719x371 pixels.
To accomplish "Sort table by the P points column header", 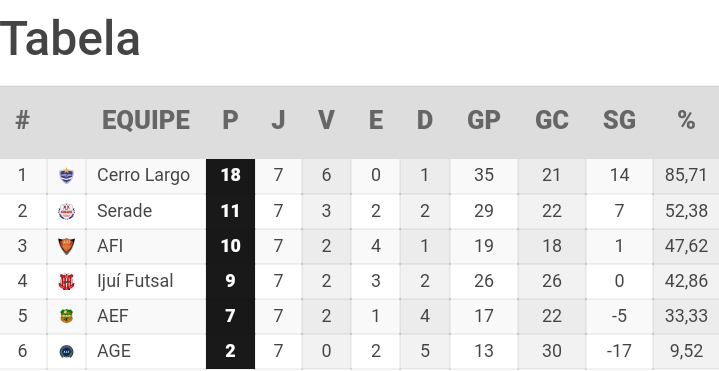I will [230, 120].
